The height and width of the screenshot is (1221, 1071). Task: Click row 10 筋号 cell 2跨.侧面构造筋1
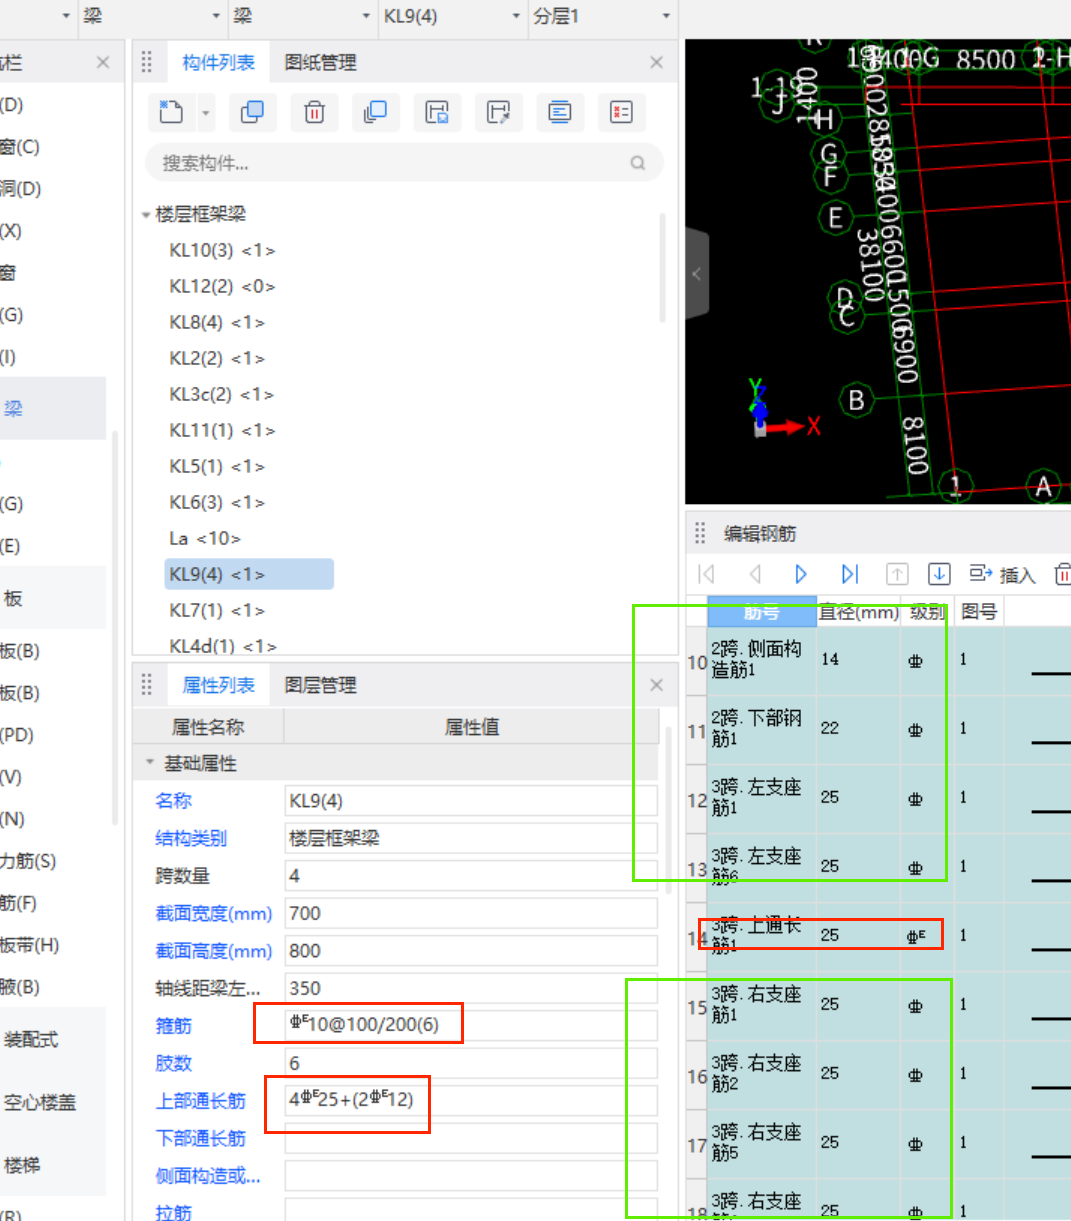pyautogui.click(x=761, y=661)
